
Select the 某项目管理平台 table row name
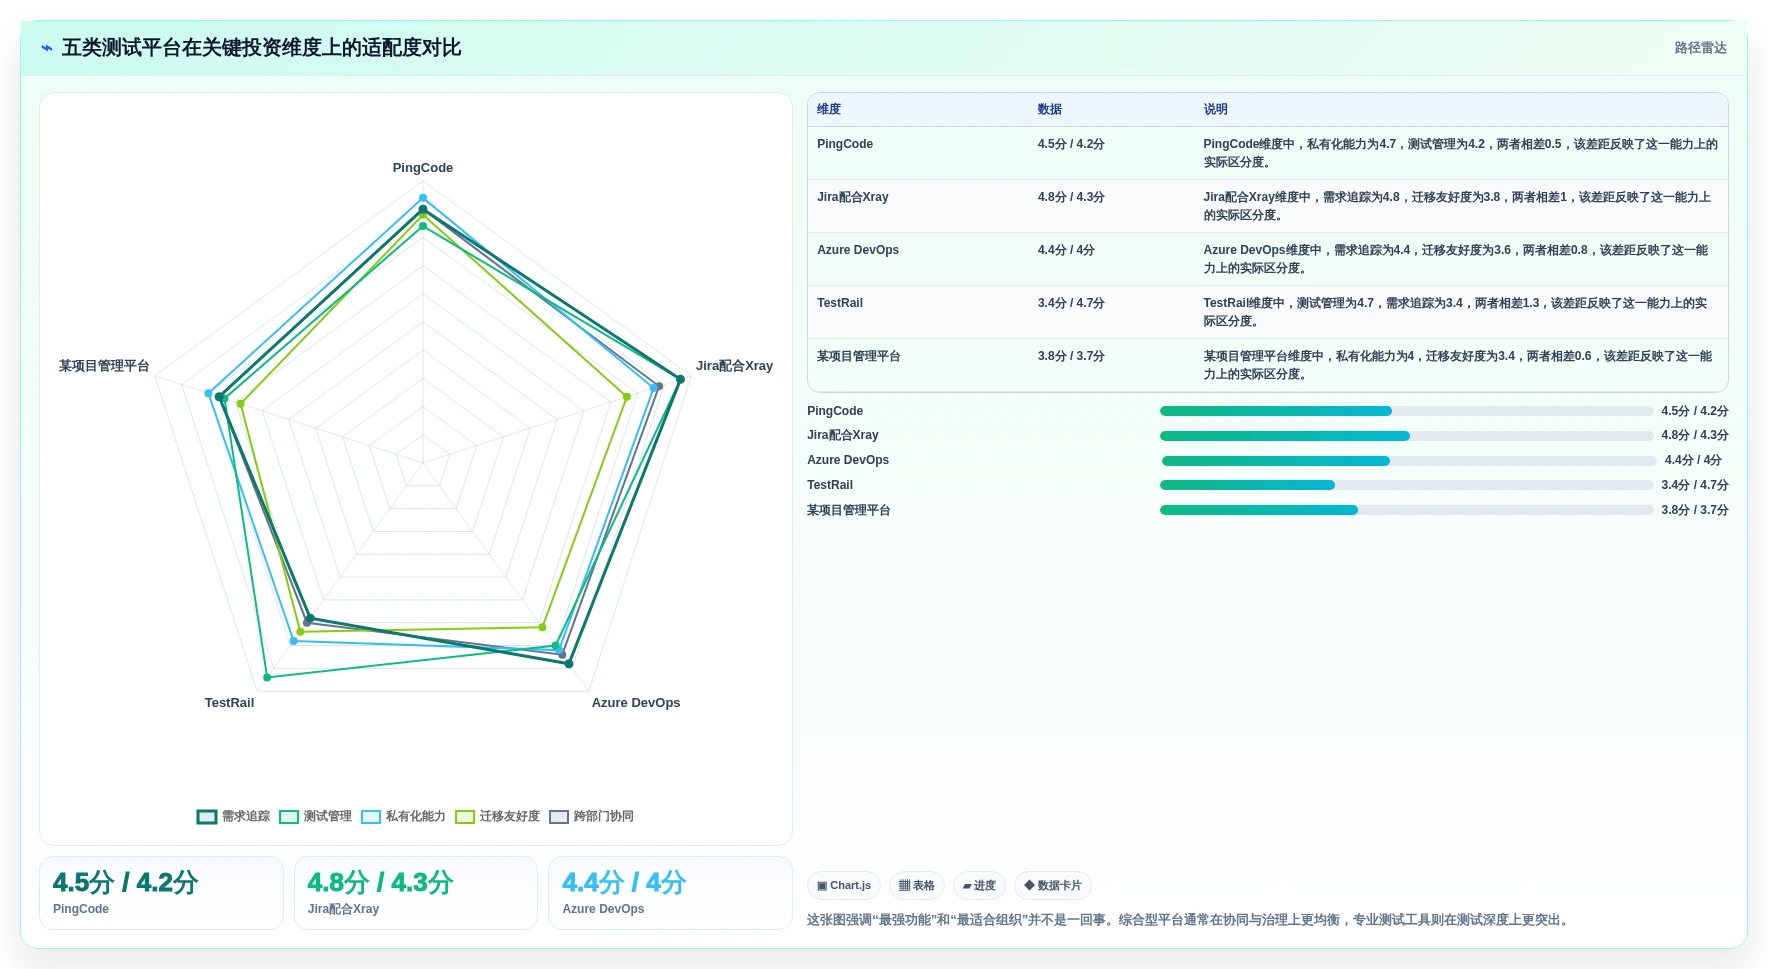[859, 356]
